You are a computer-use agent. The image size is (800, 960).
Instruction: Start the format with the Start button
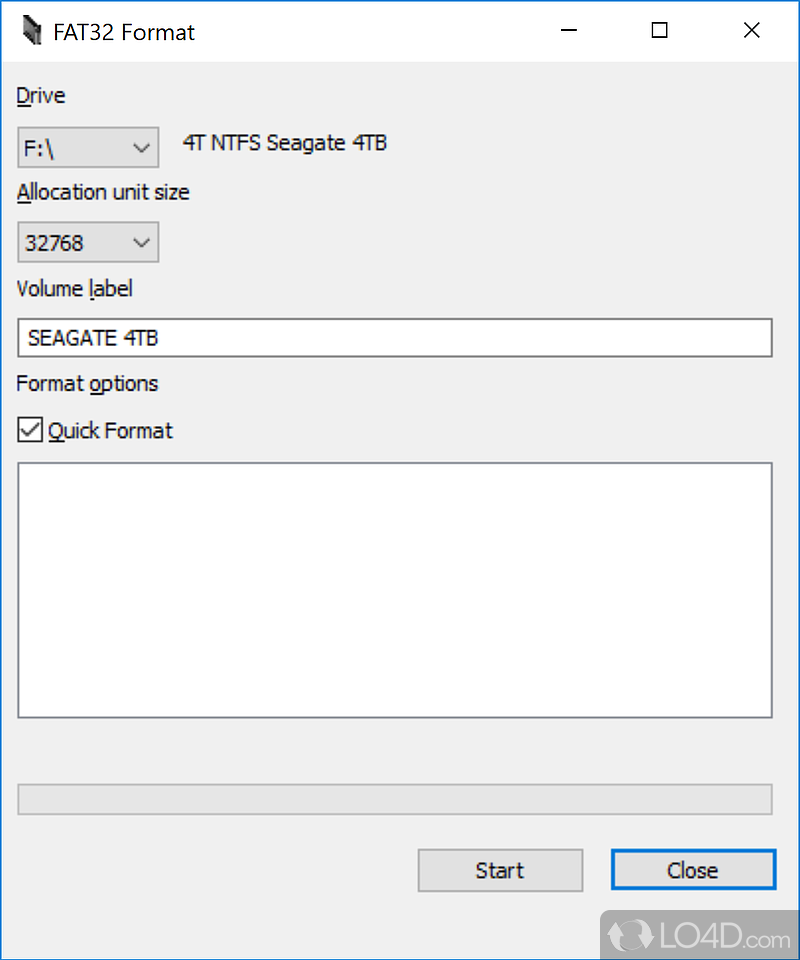500,870
